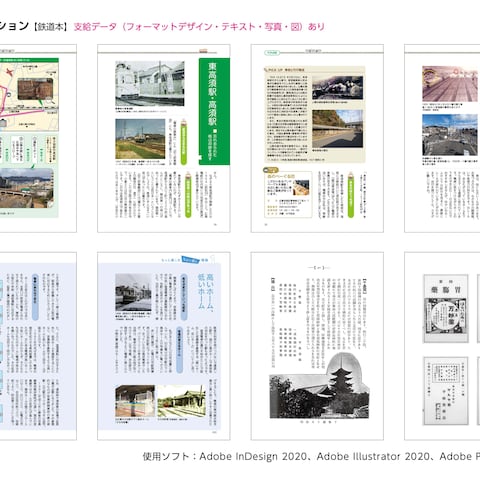Select the small yellow-bordered info box with photo
The height and width of the screenshot is (480, 480).
288,194
